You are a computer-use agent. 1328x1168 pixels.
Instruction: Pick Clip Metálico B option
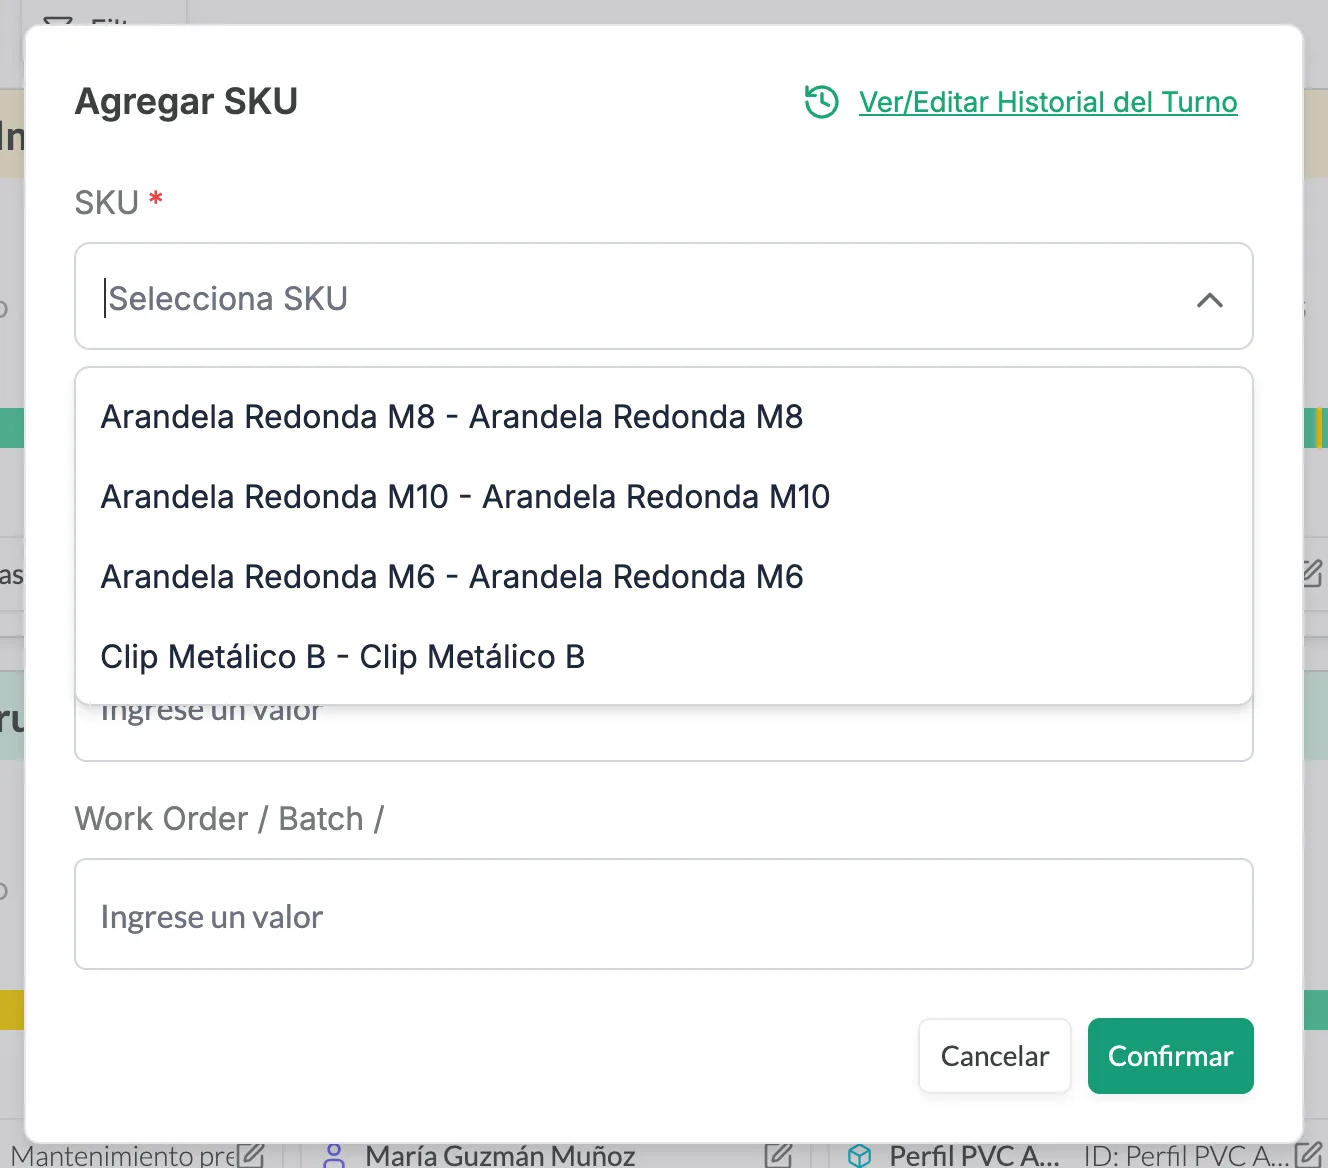(x=664, y=657)
